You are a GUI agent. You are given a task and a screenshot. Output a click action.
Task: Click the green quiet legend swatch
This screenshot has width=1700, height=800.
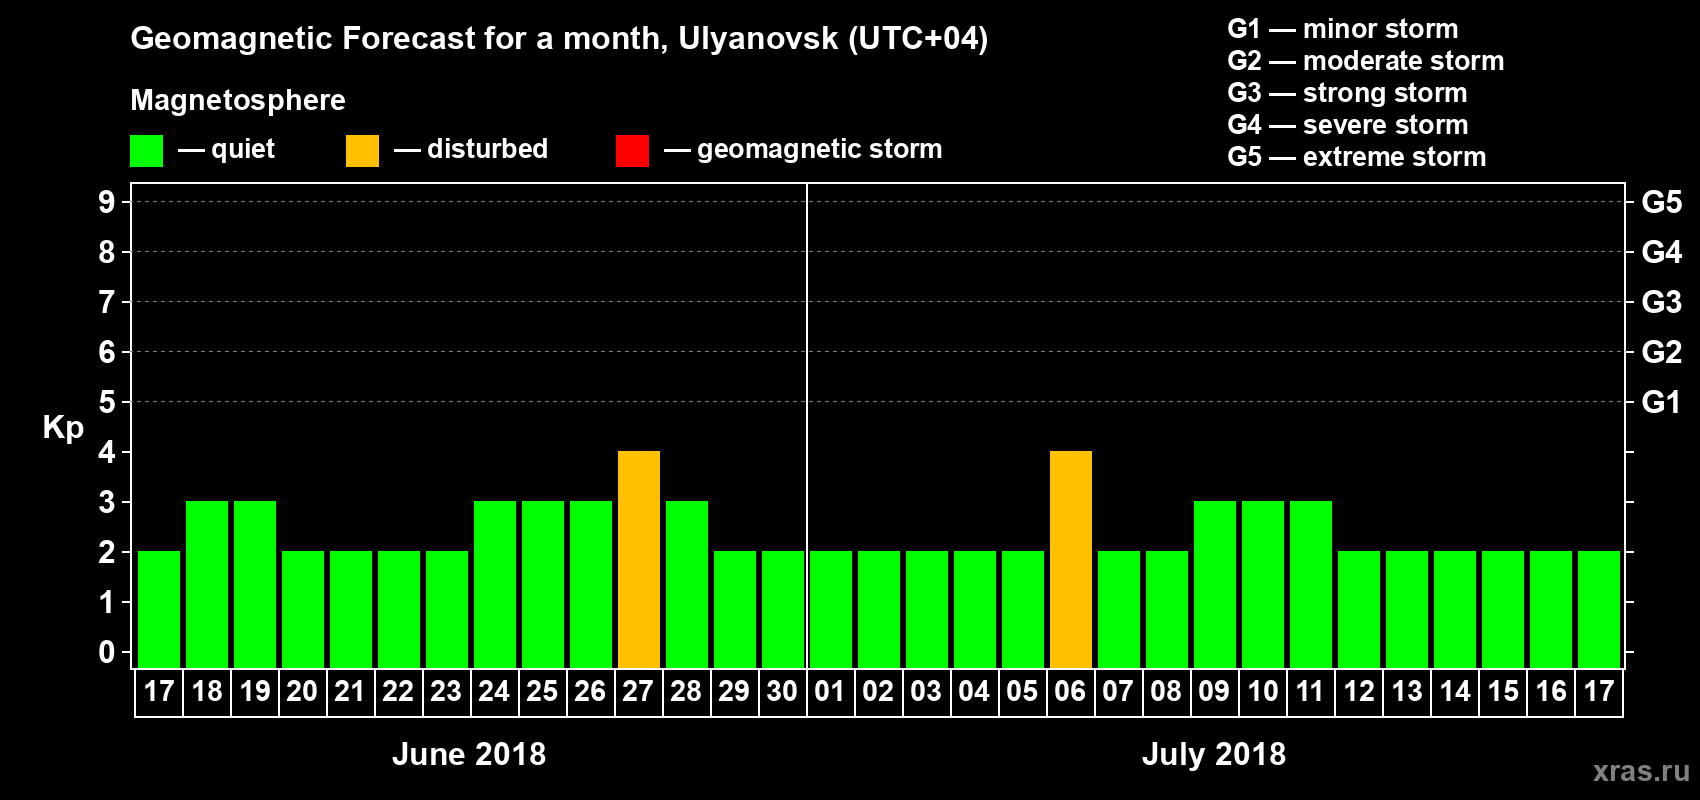click(x=146, y=151)
